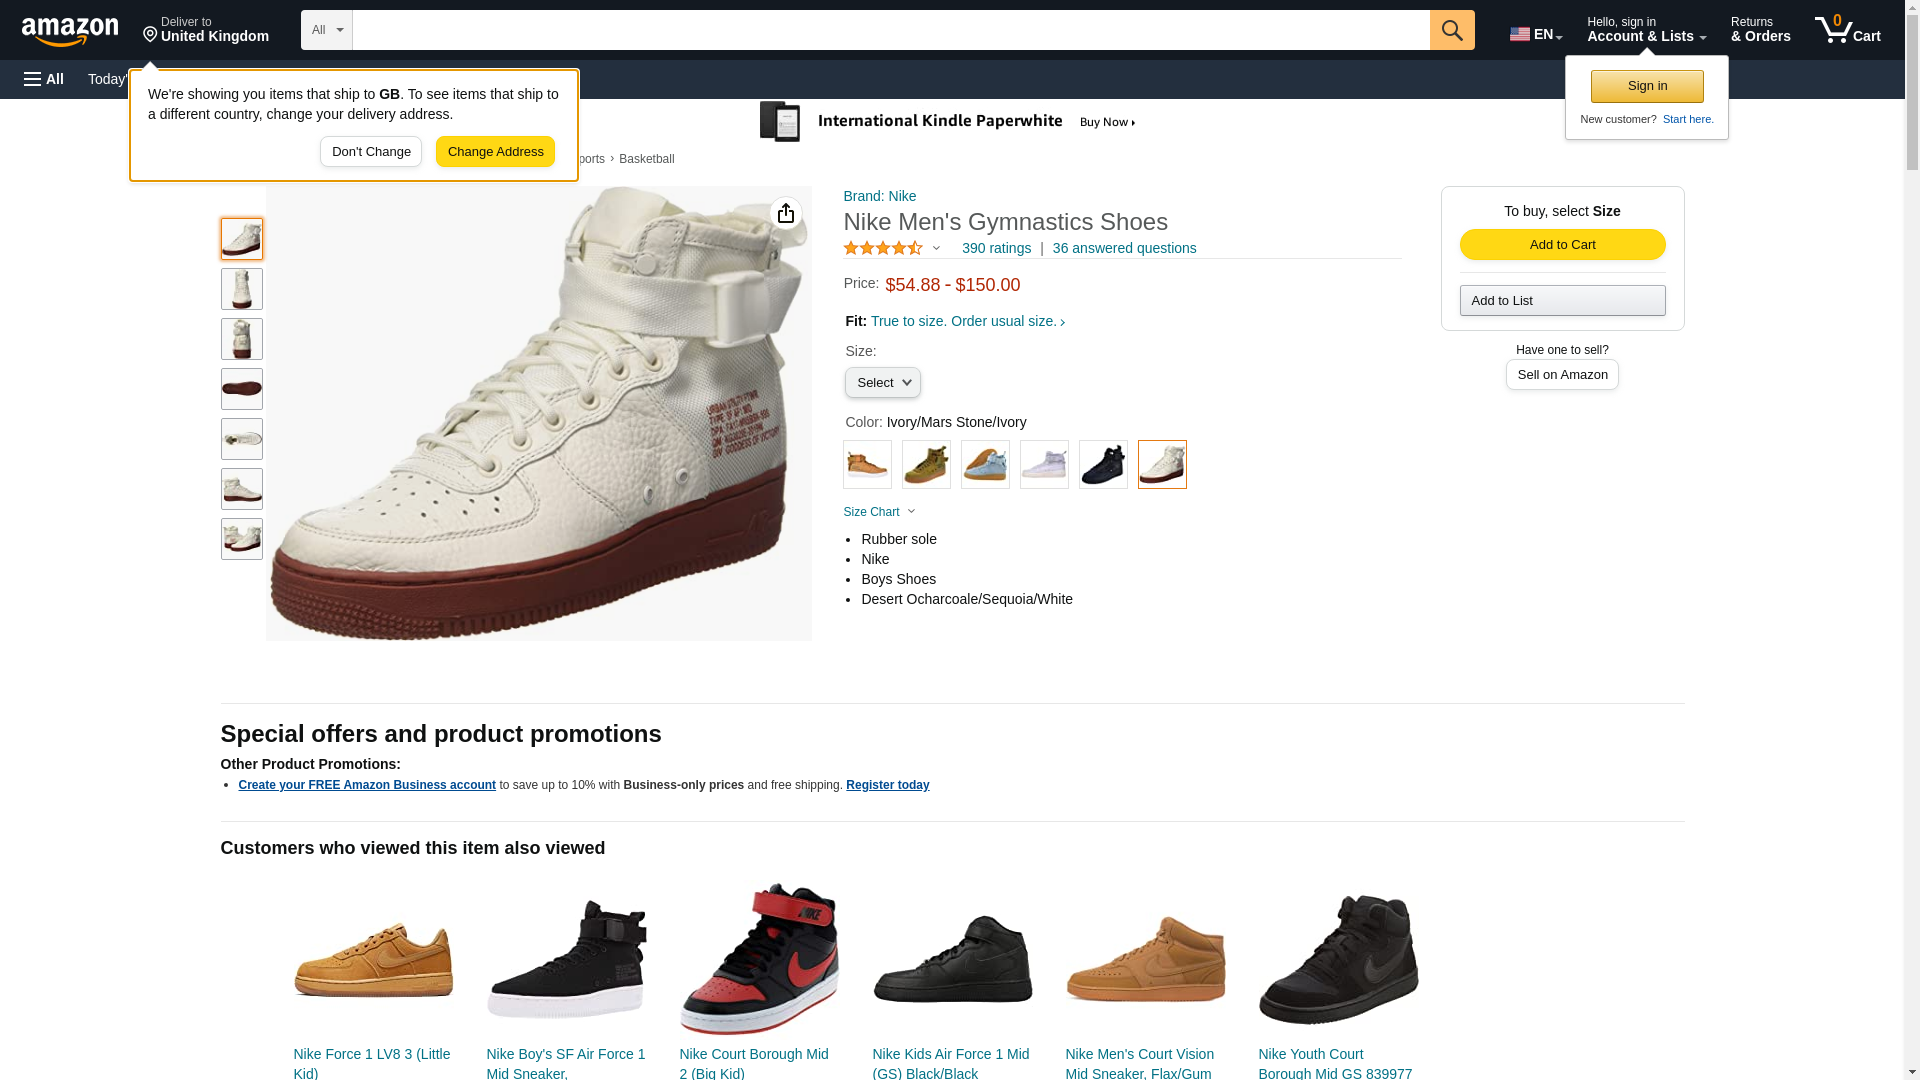Open the search category All dropdown
Image resolution: width=1920 pixels, height=1080 pixels.
tap(327, 30)
